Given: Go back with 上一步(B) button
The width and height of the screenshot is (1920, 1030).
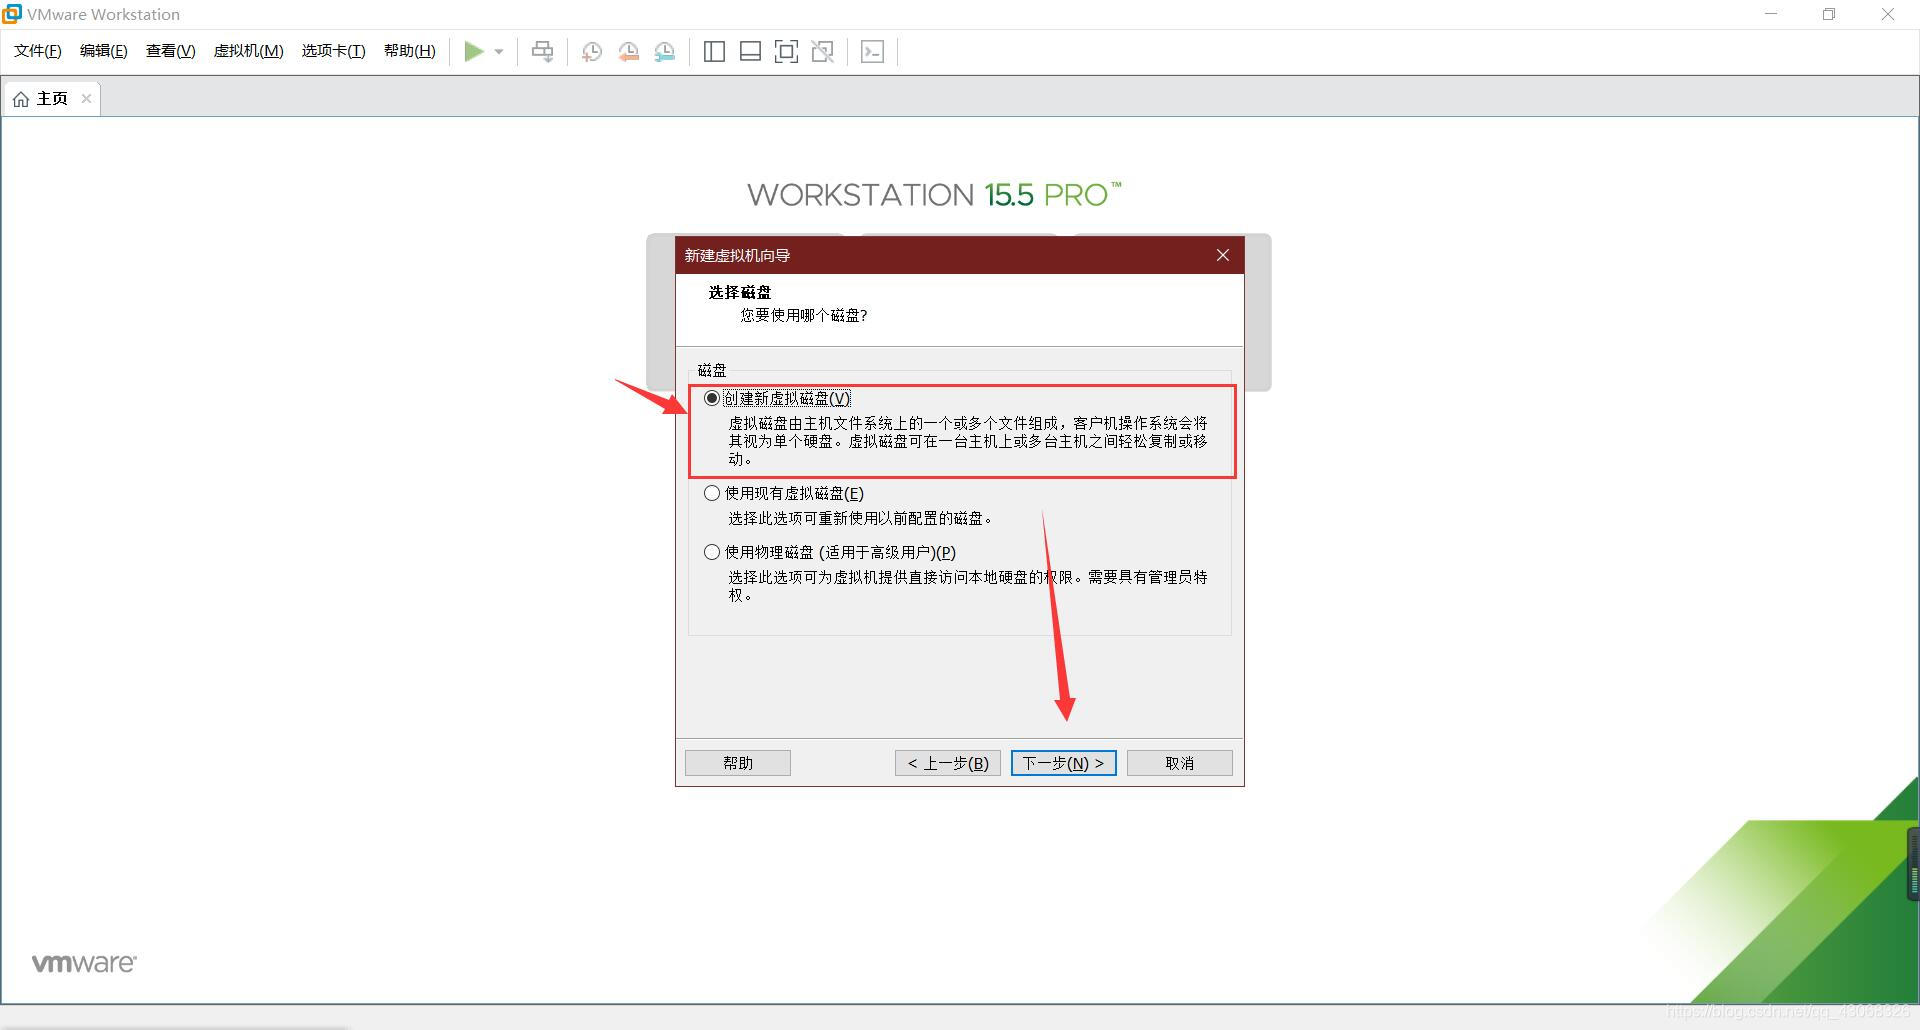Looking at the screenshot, I should click(x=948, y=763).
